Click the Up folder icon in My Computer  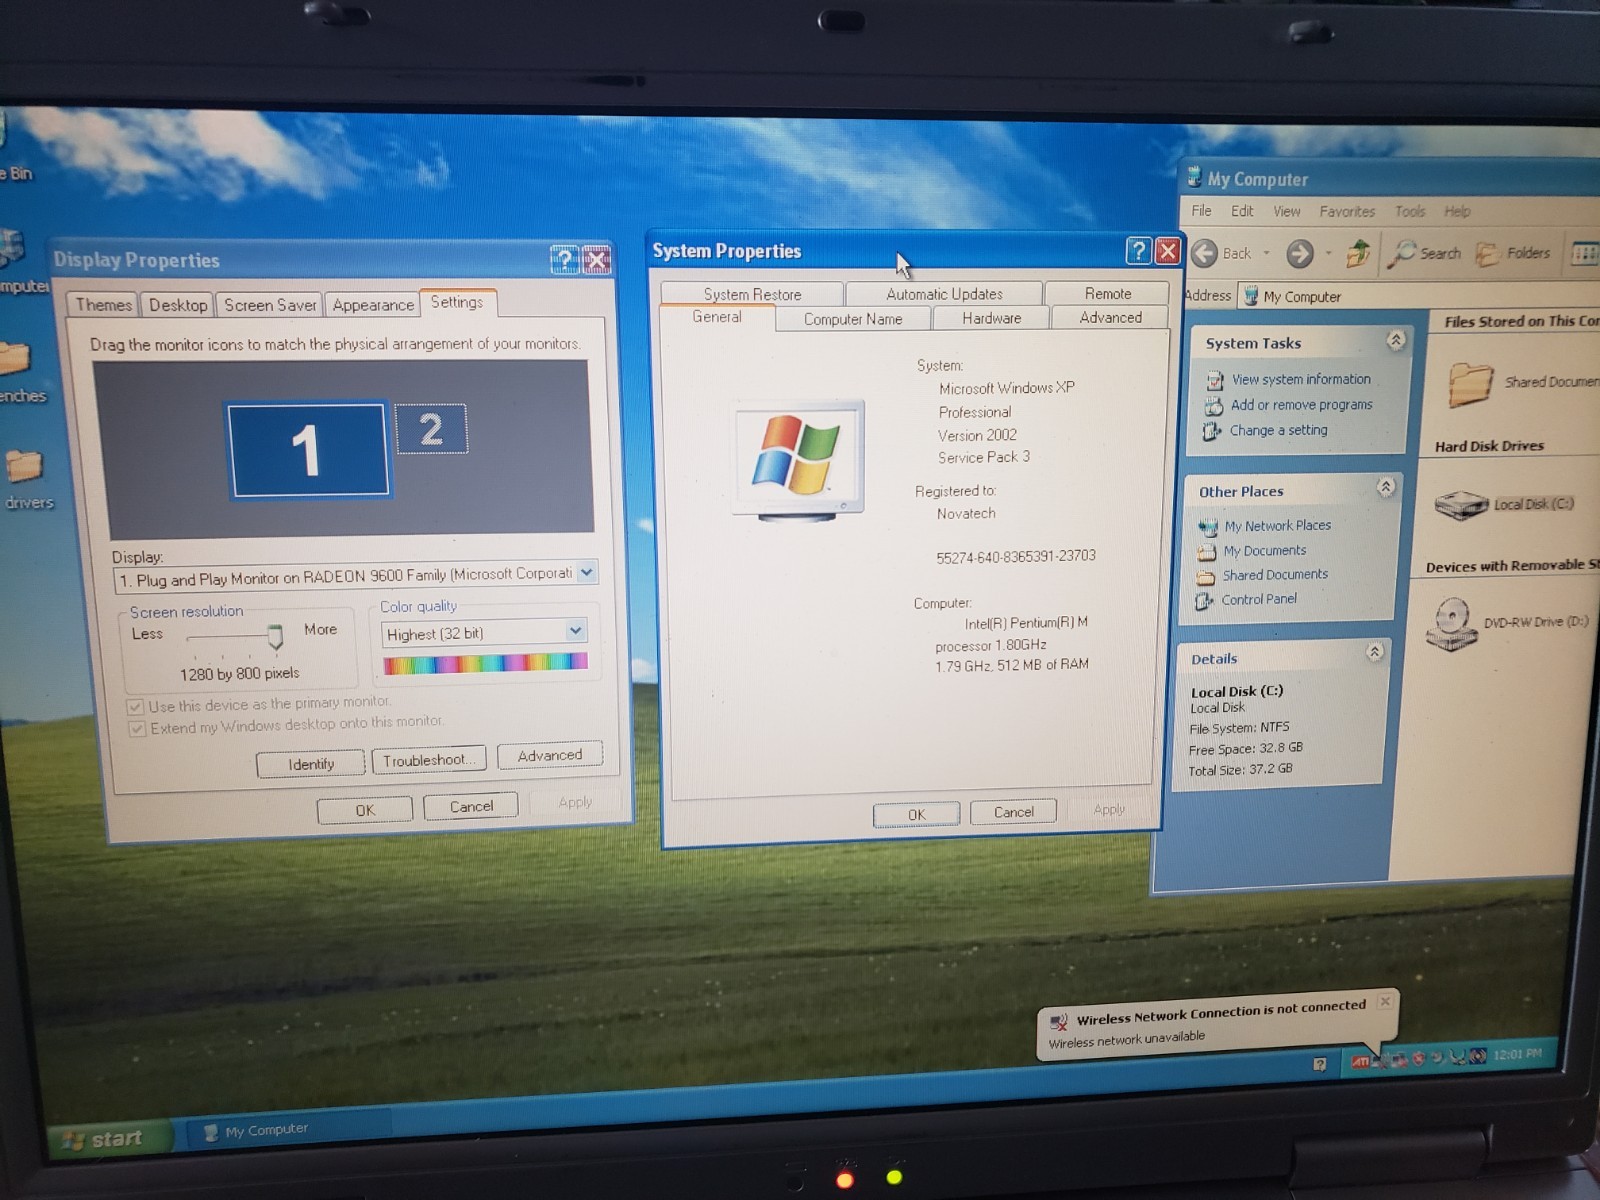(1358, 254)
